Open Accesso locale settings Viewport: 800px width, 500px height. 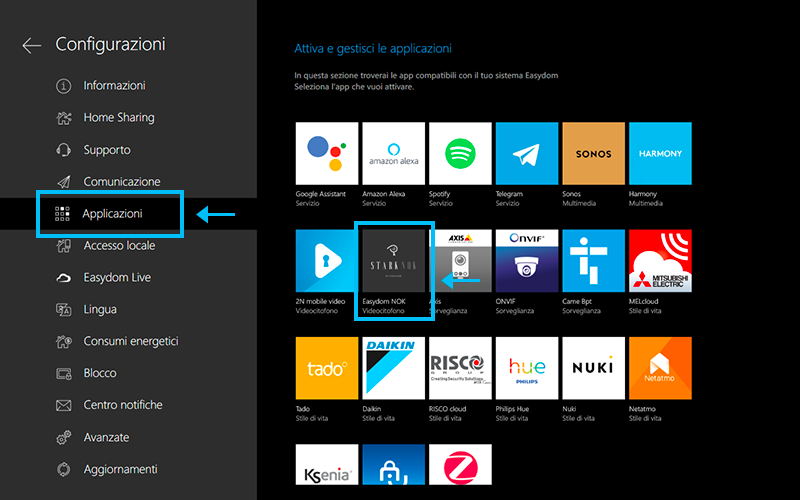[x=119, y=246]
